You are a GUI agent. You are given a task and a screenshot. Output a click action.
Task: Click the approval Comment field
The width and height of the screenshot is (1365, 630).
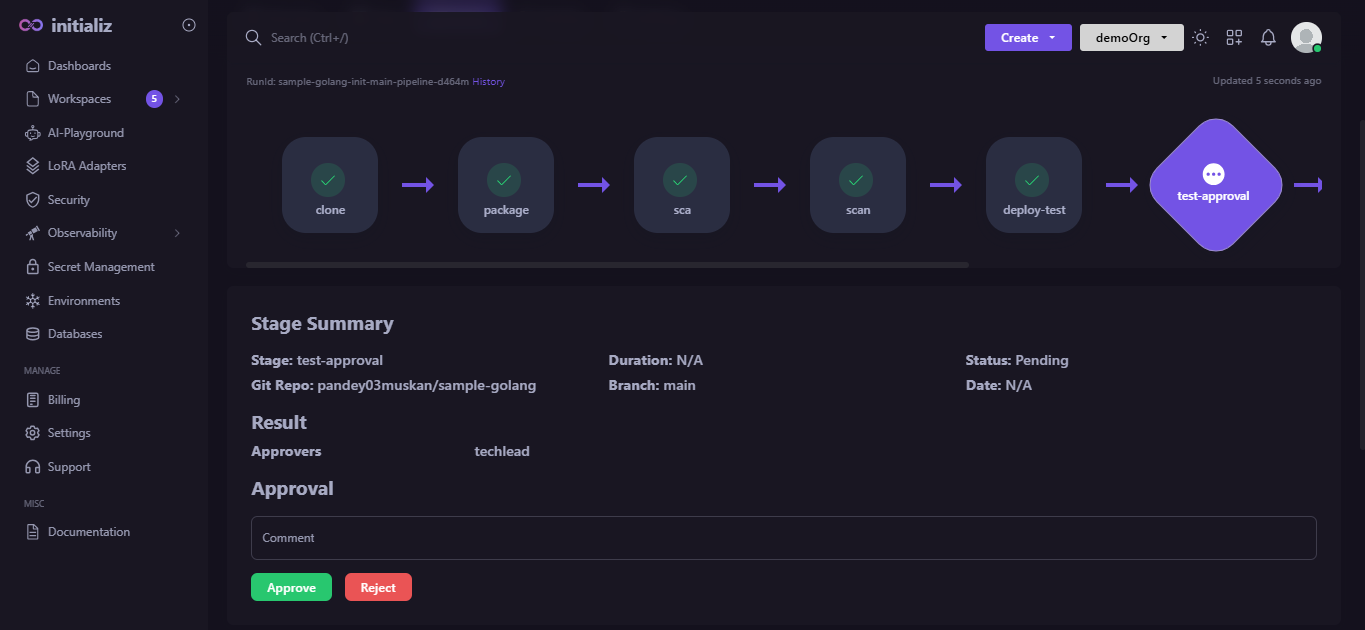tap(784, 538)
